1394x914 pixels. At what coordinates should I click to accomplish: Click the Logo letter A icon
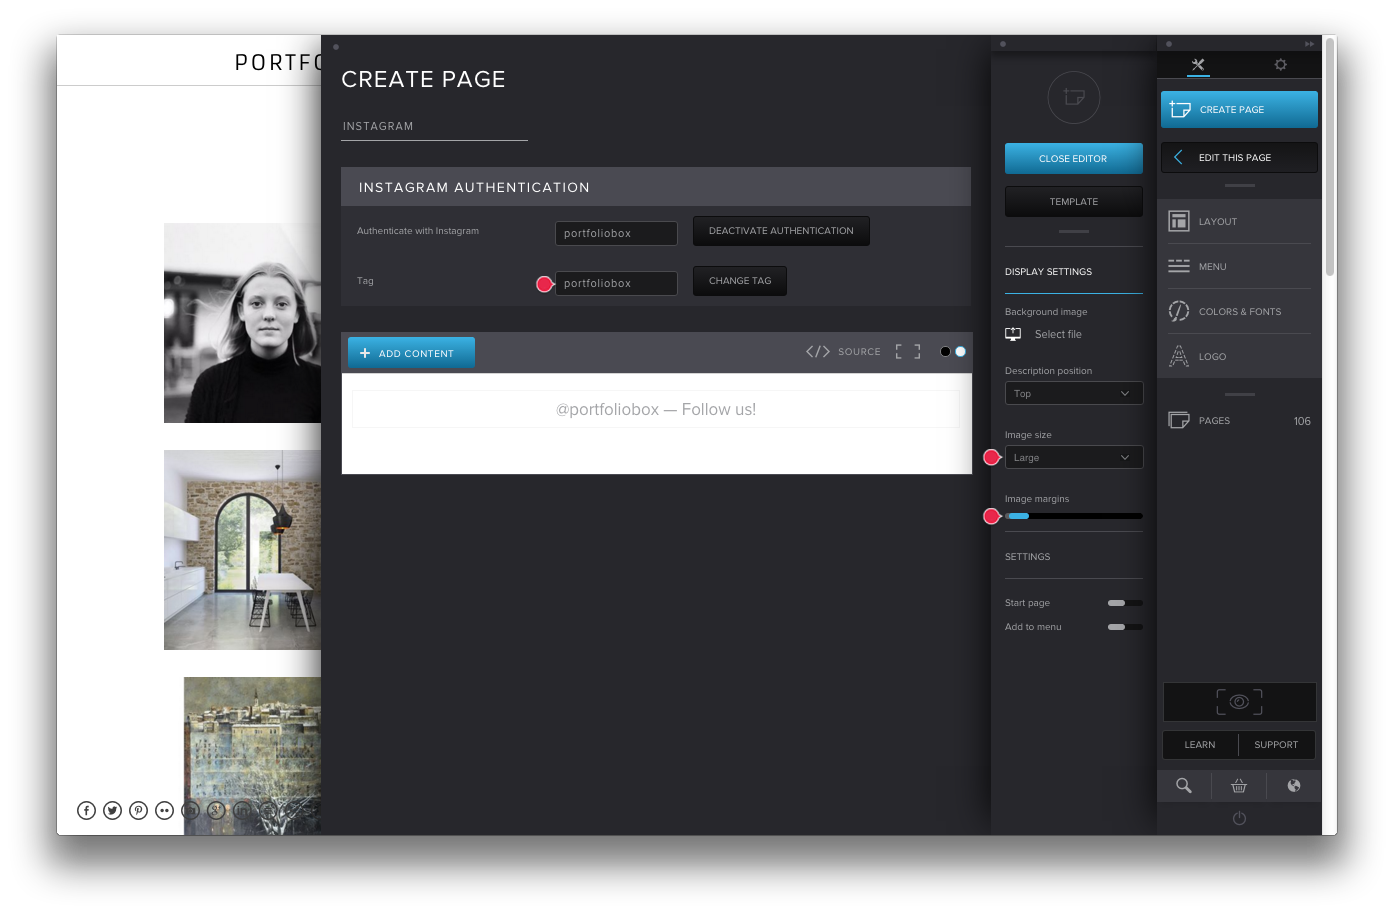coord(1179,356)
